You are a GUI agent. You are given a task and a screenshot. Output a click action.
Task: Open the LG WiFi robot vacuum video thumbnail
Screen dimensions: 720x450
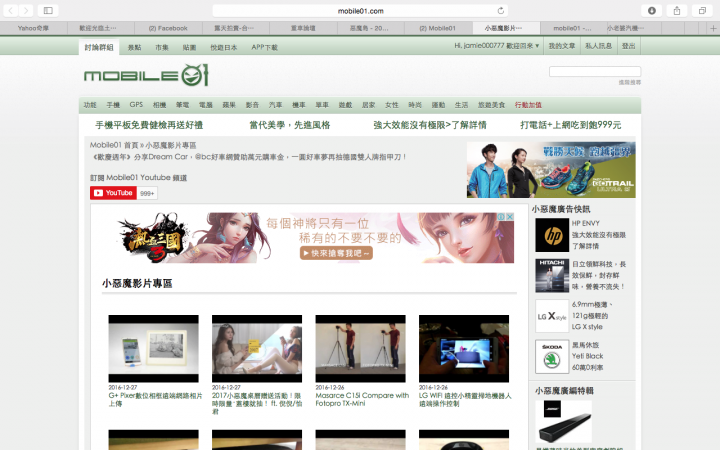click(x=464, y=349)
